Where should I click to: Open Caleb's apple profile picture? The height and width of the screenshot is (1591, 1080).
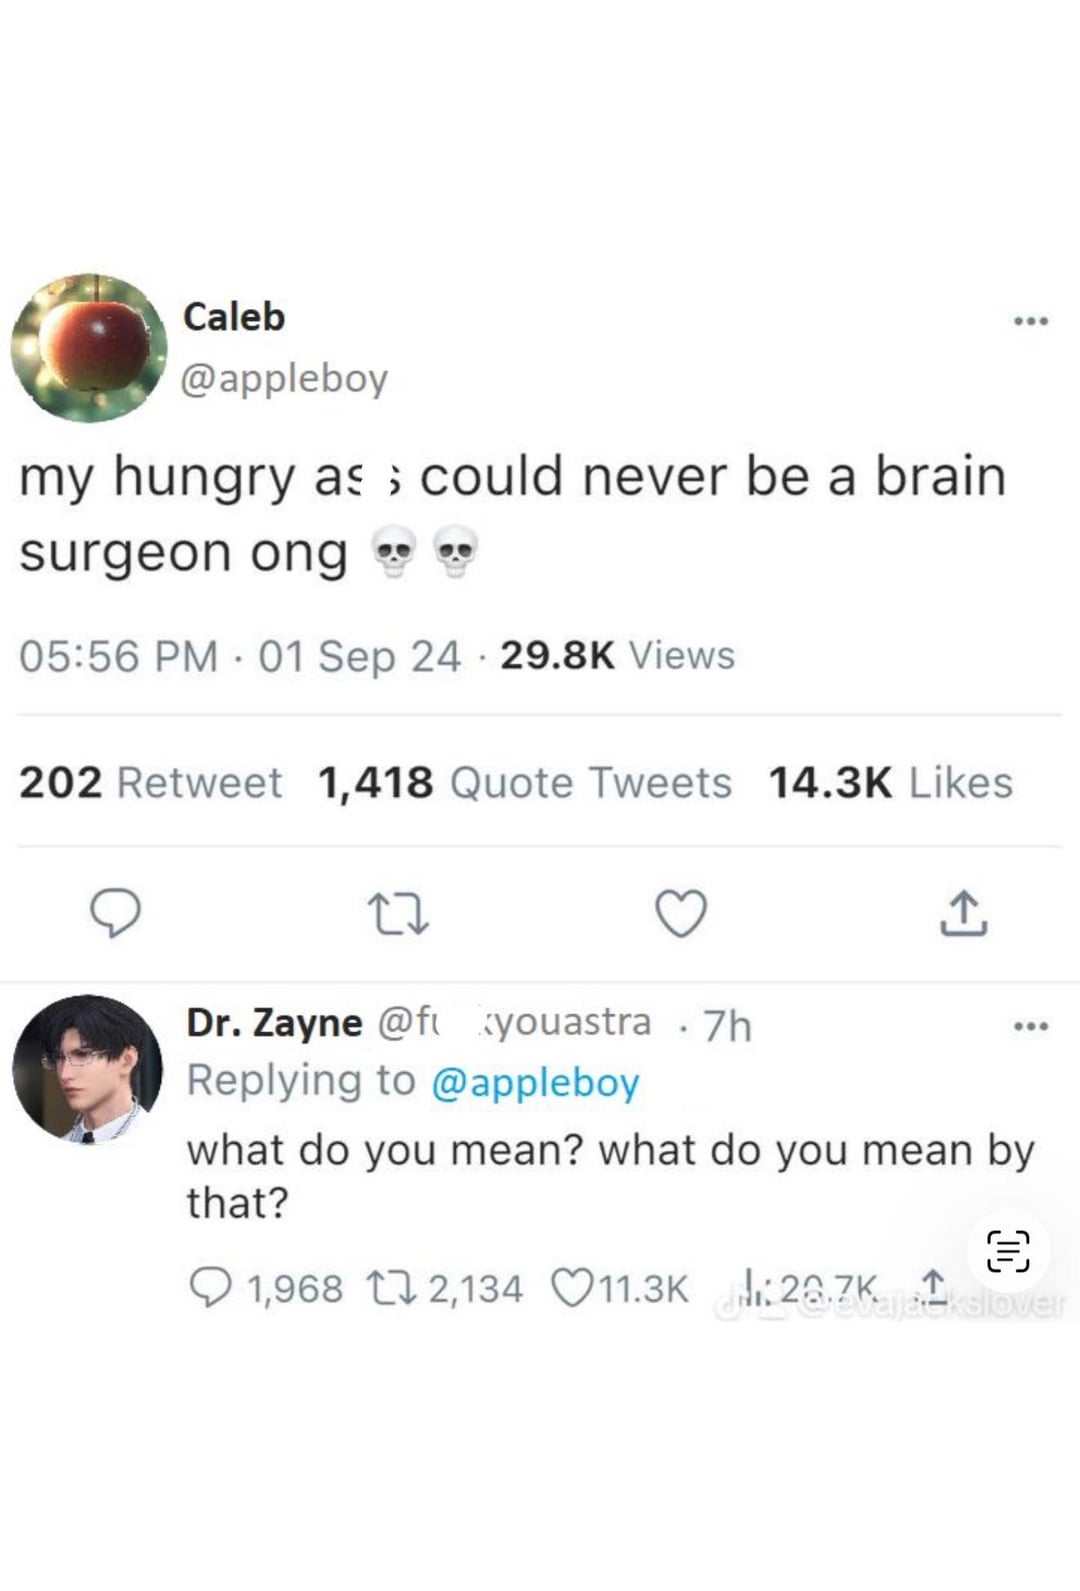click(x=89, y=348)
